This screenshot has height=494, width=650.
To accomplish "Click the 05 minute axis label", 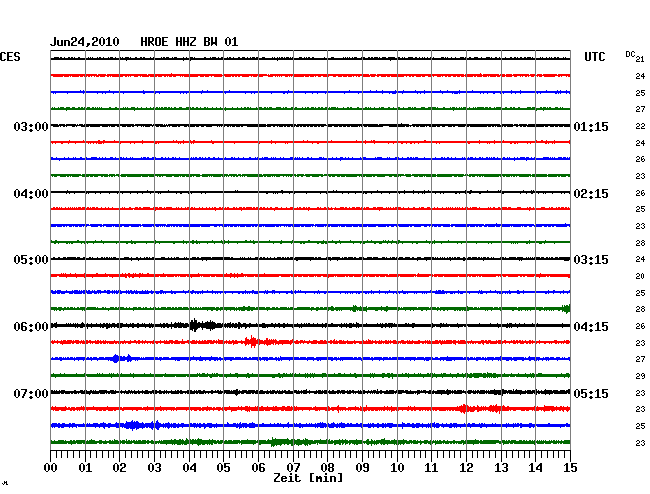I will [223, 468].
